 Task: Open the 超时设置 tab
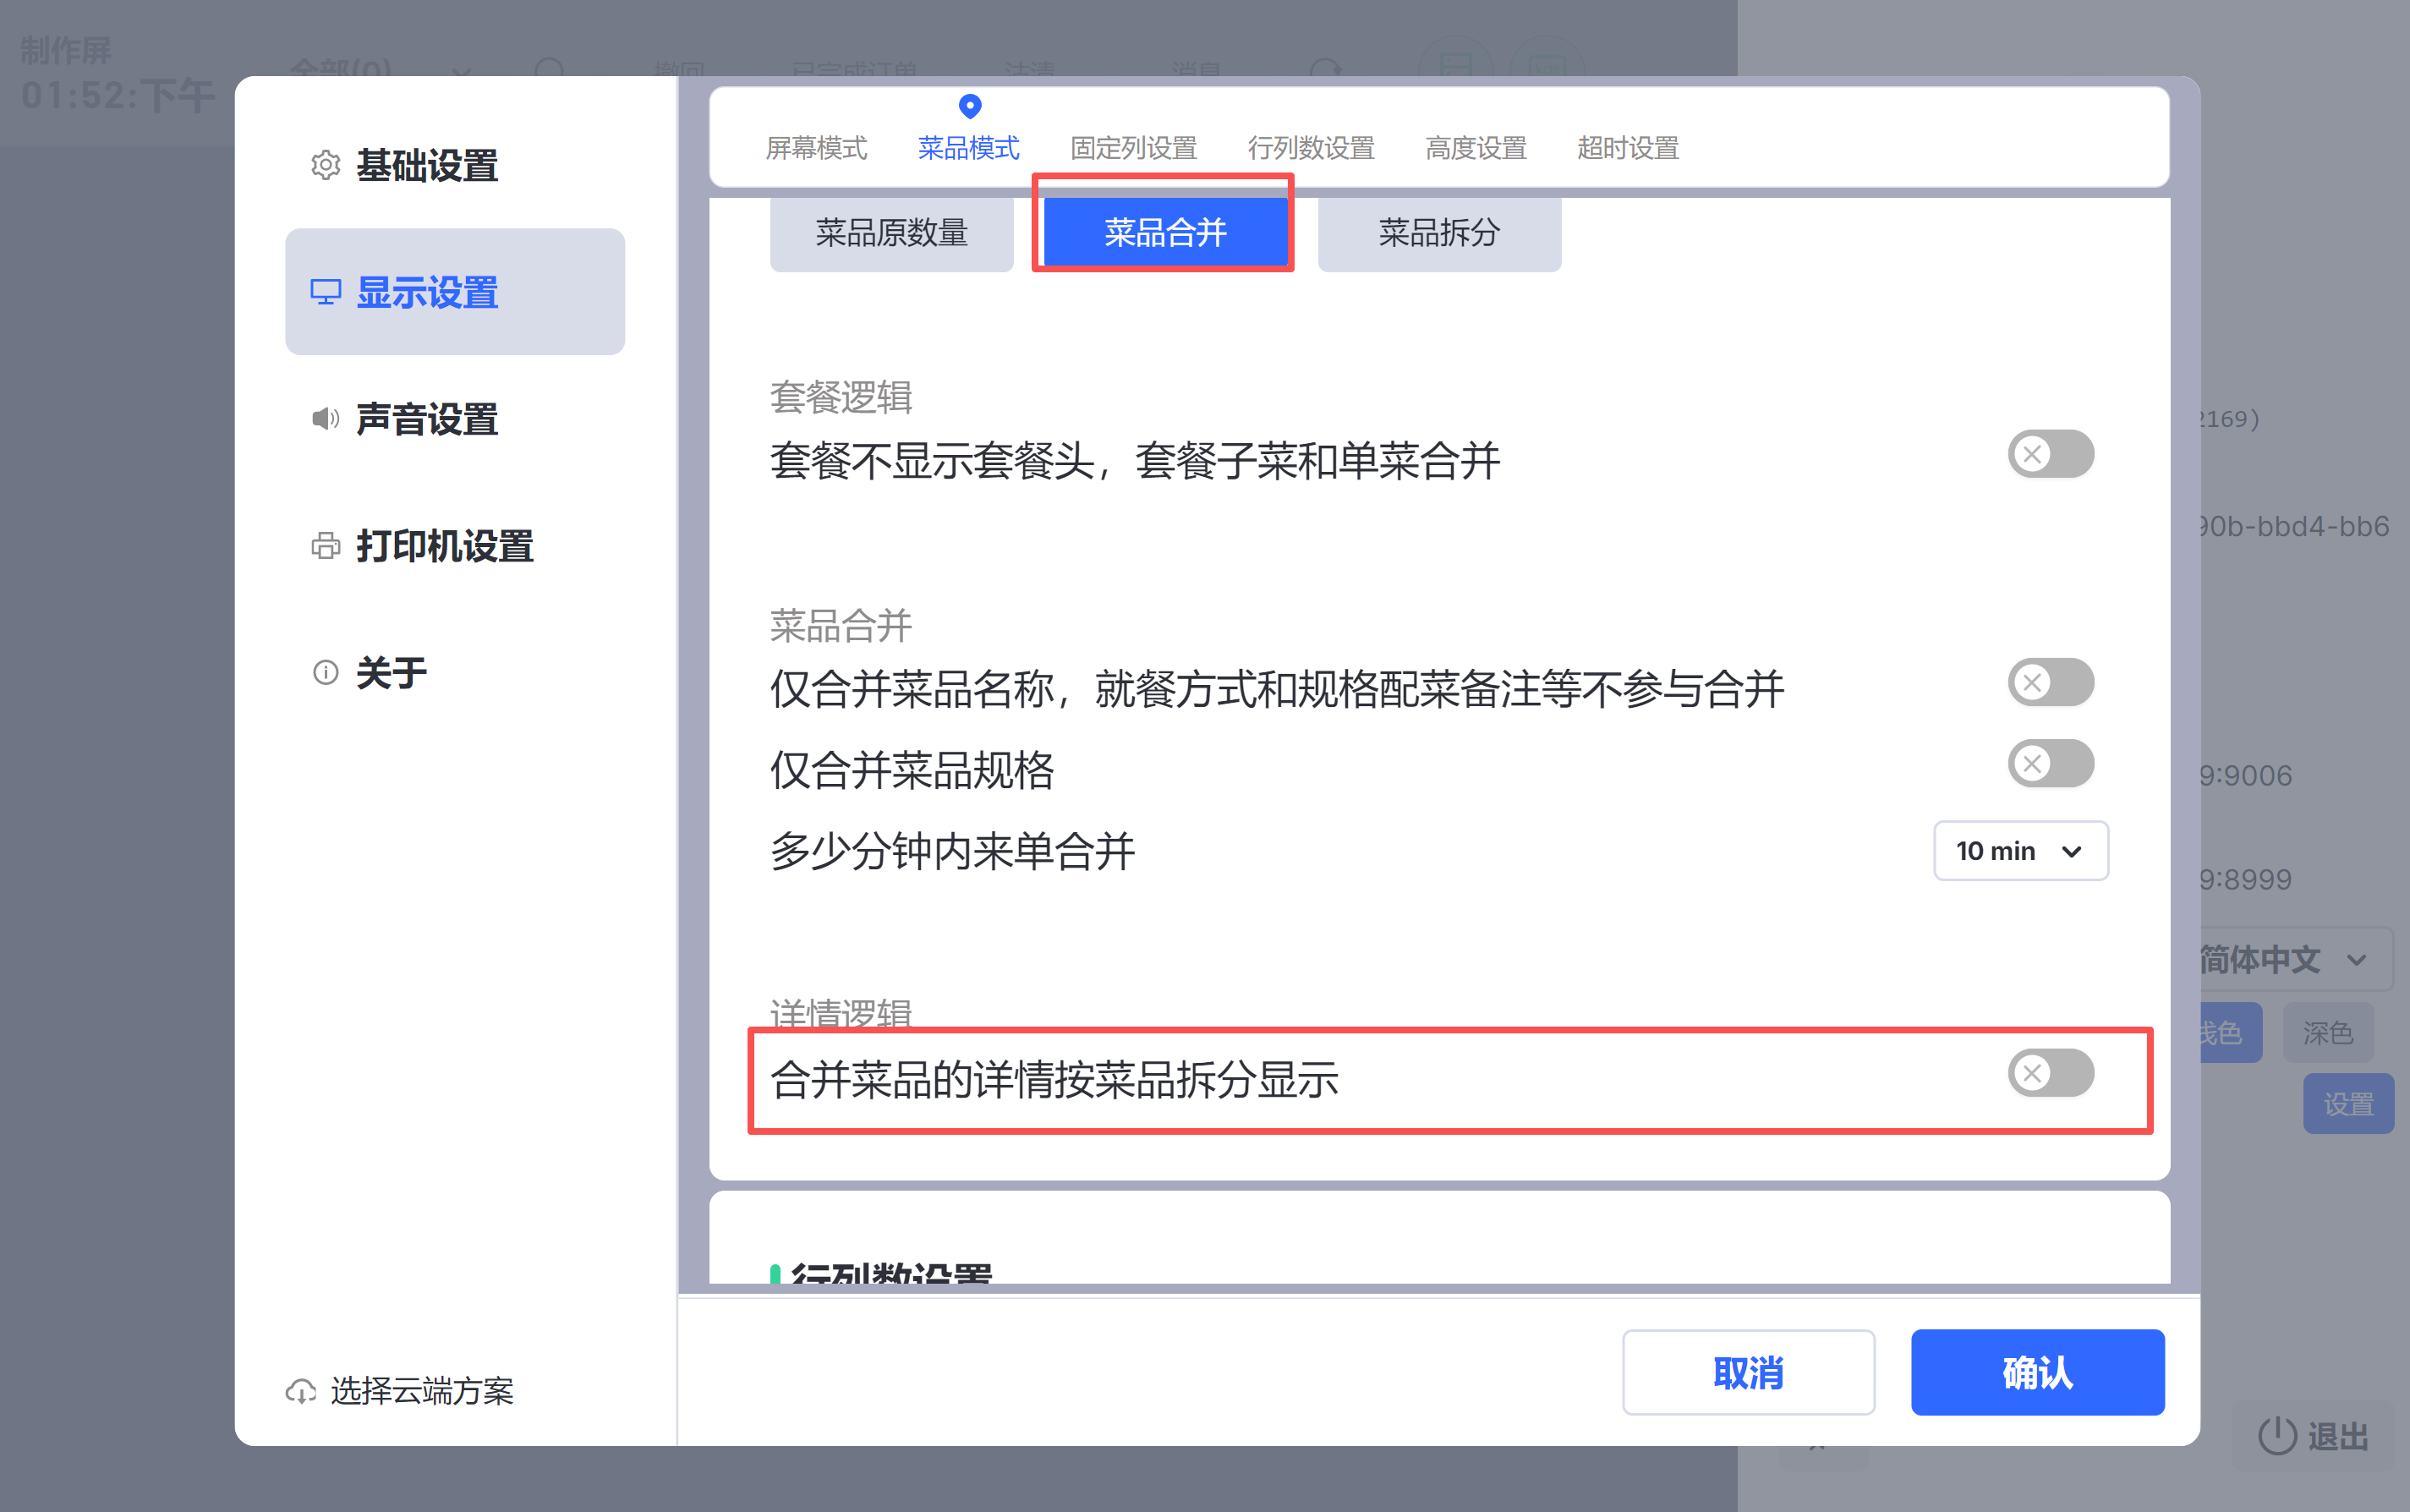(x=1627, y=148)
